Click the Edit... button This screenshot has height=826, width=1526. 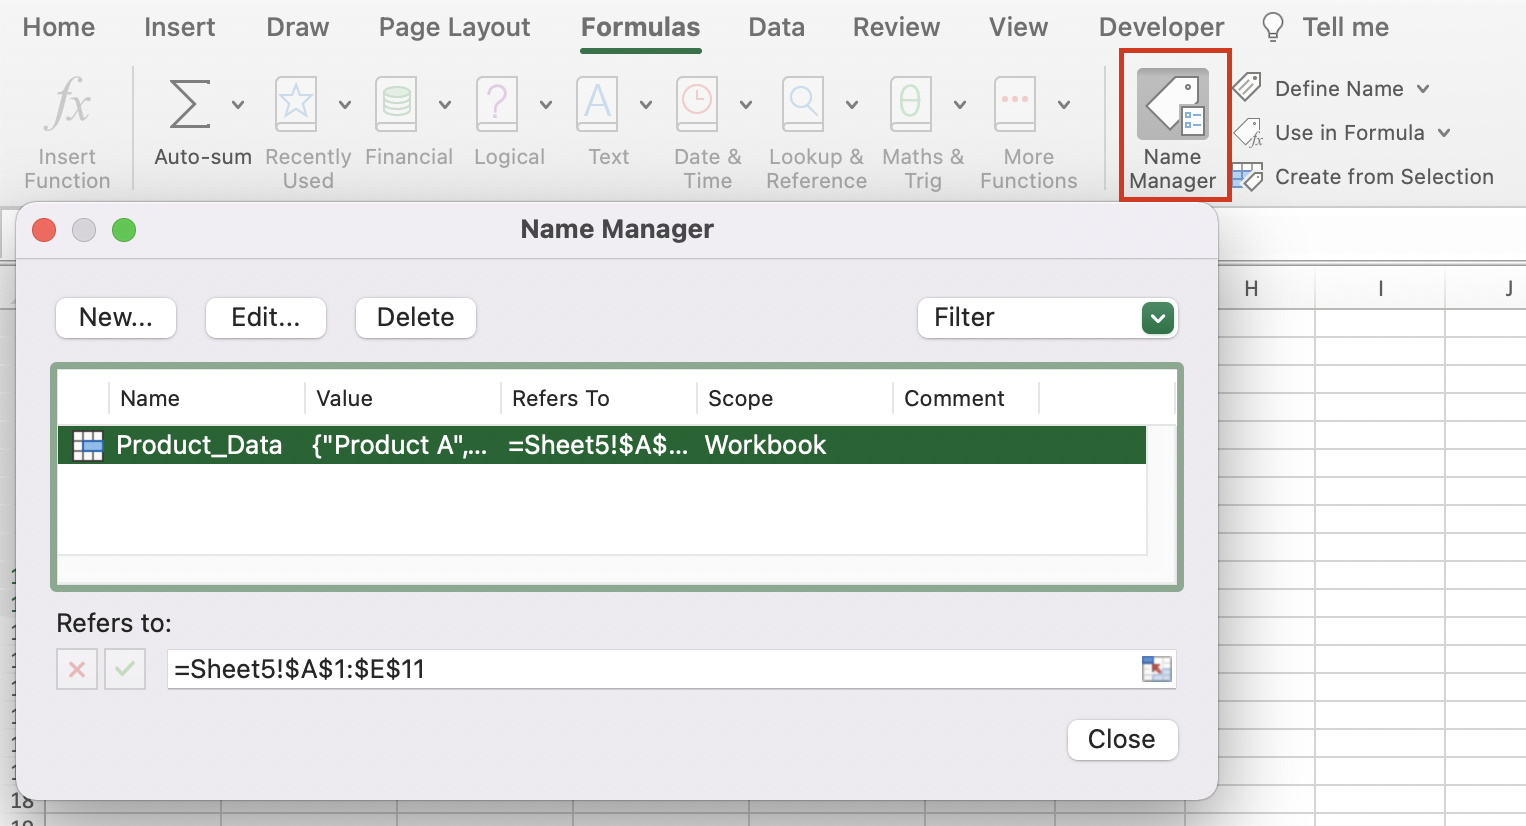[x=266, y=318]
